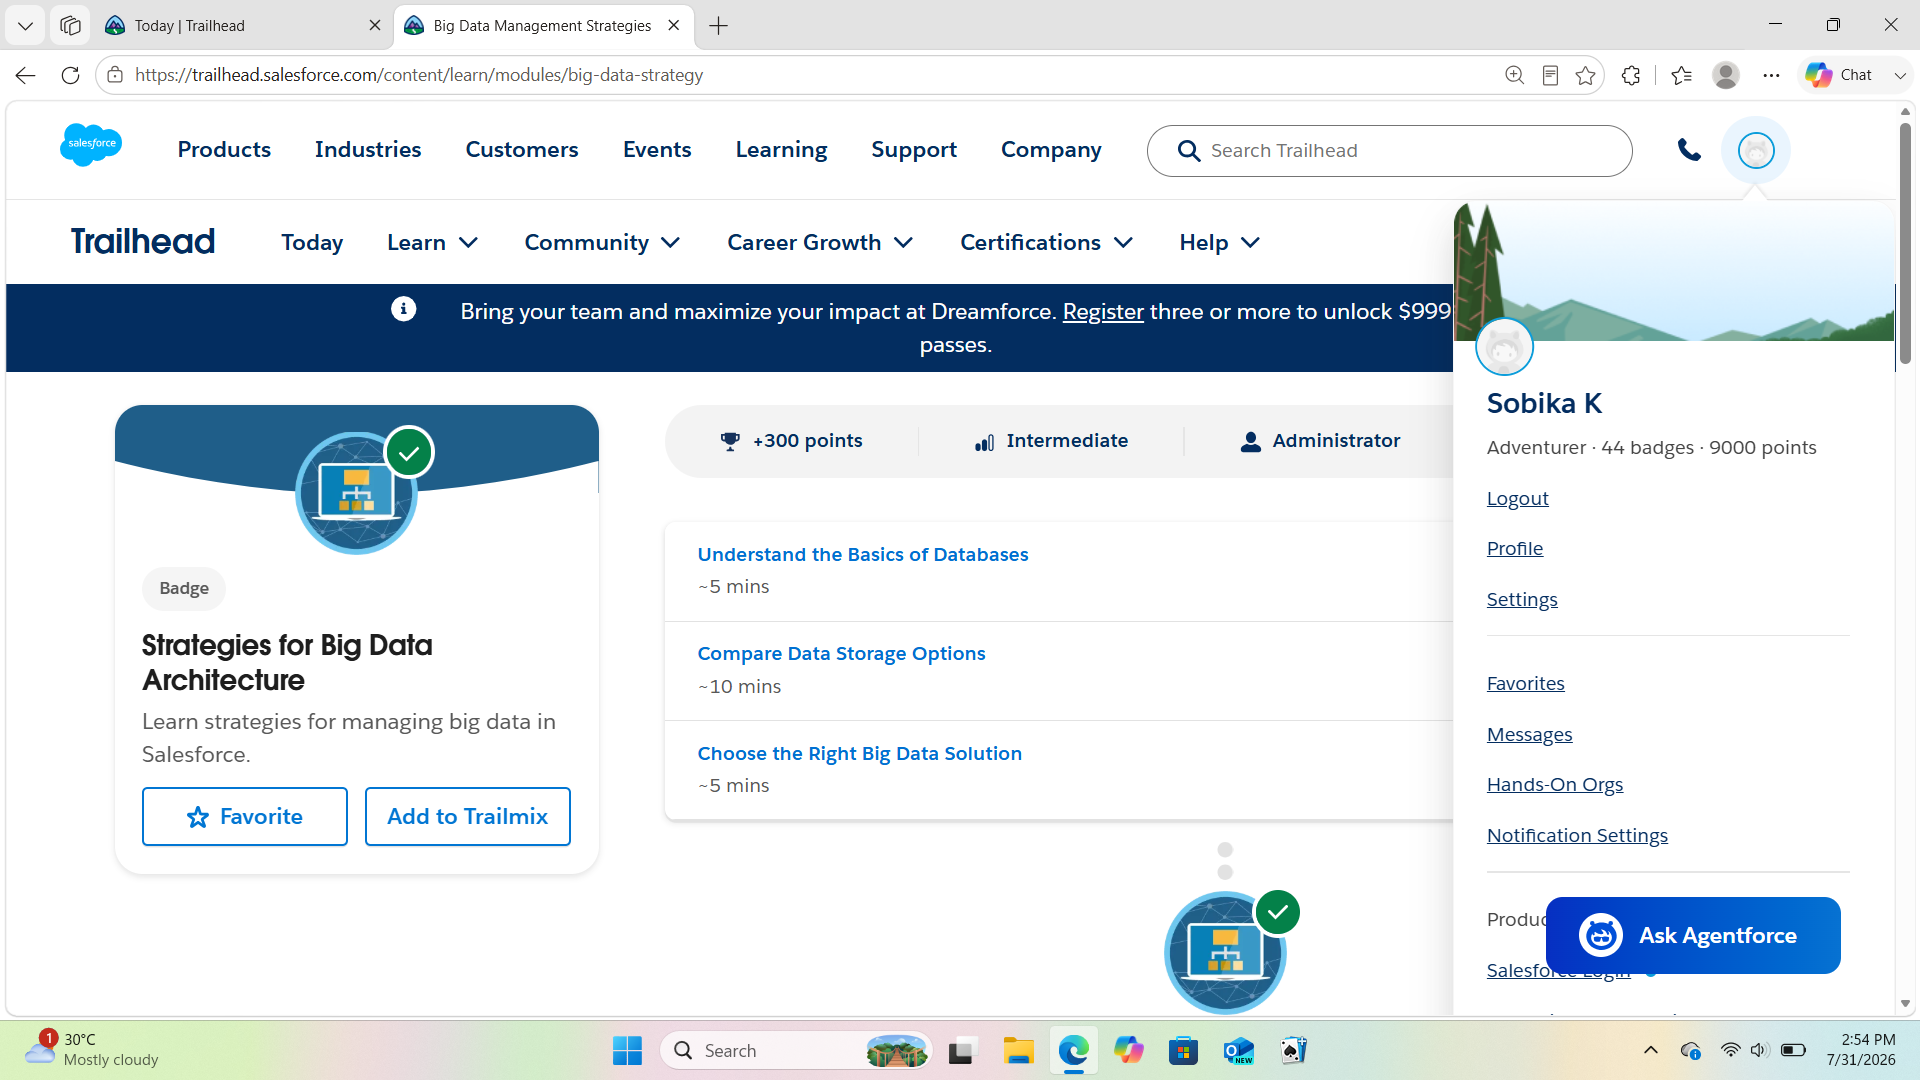Screen dimensions: 1920x1080
Task: Open Microsoft Store from the taskbar
Action: [x=1183, y=1051]
